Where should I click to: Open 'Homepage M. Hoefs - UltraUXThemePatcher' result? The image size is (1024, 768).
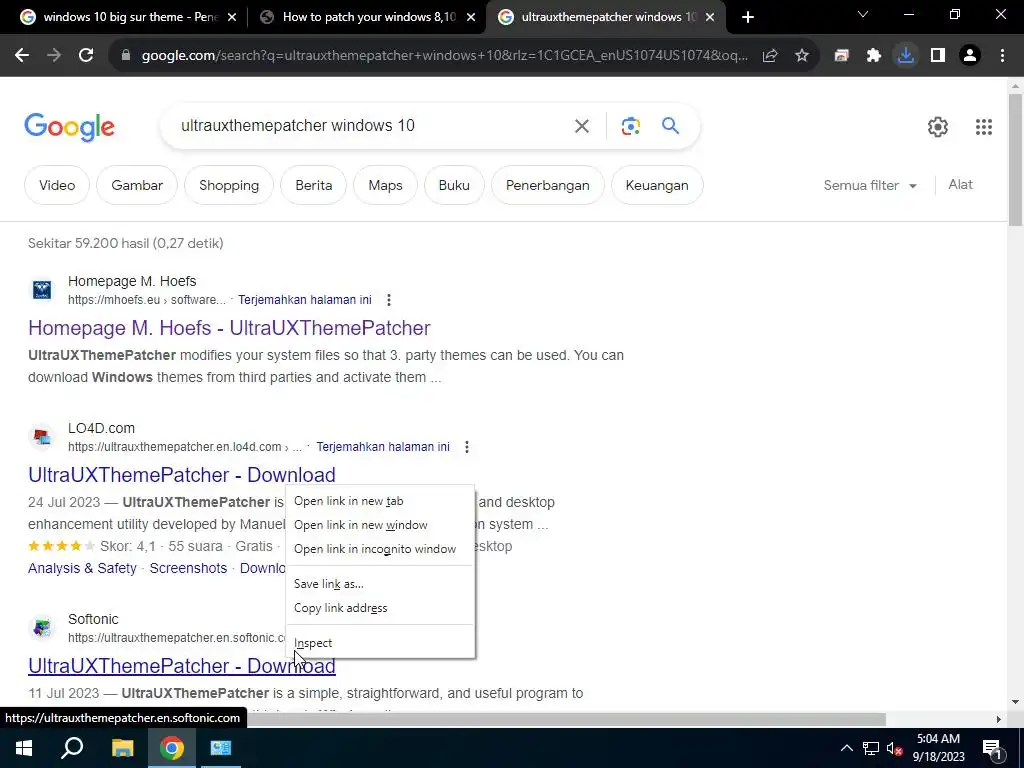point(229,328)
